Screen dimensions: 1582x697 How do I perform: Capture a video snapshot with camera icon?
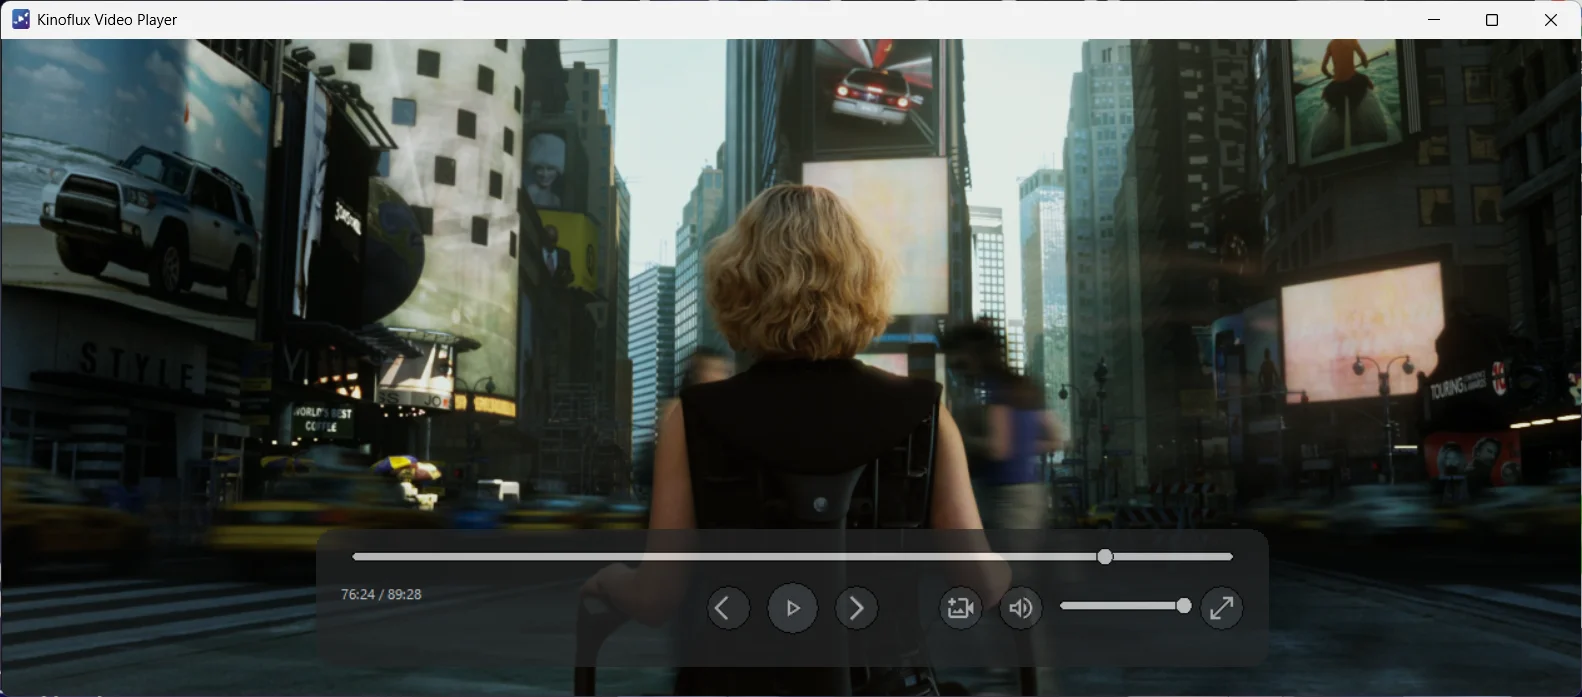point(960,608)
